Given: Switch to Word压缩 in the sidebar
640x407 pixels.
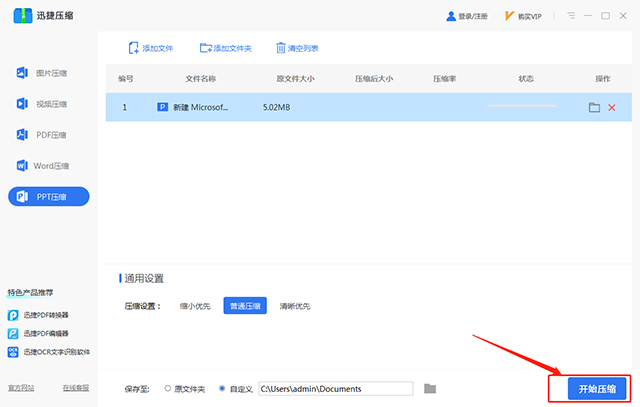Looking at the screenshot, I should [x=42, y=166].
